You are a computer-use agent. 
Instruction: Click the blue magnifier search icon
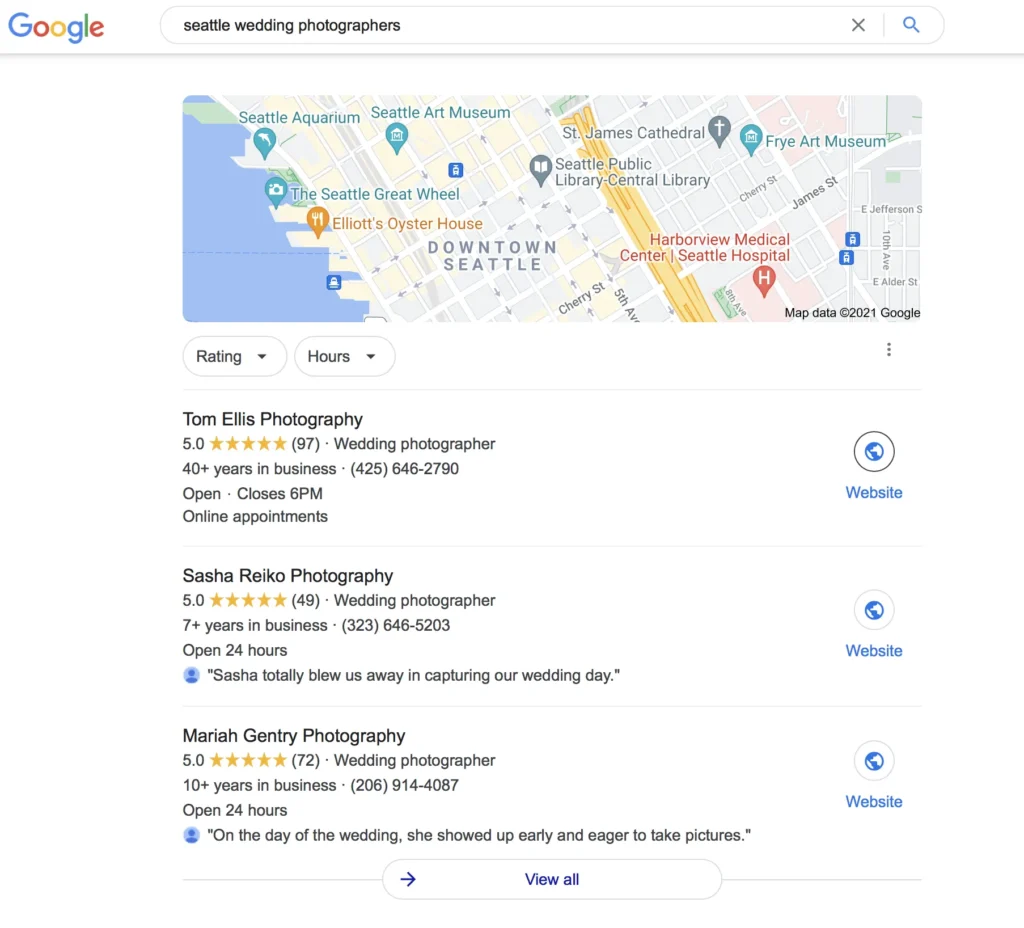[x=911, y=25]
